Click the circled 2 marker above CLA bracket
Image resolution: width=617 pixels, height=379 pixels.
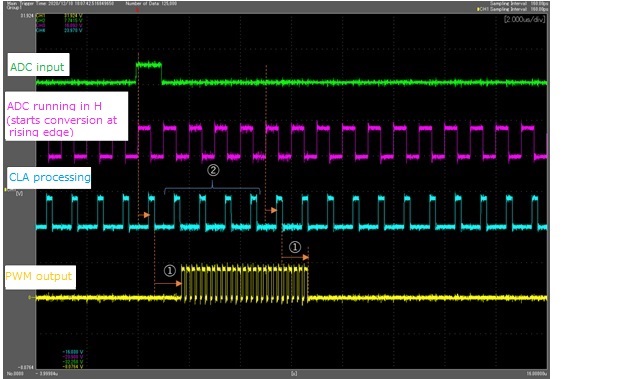click(213, 170)
